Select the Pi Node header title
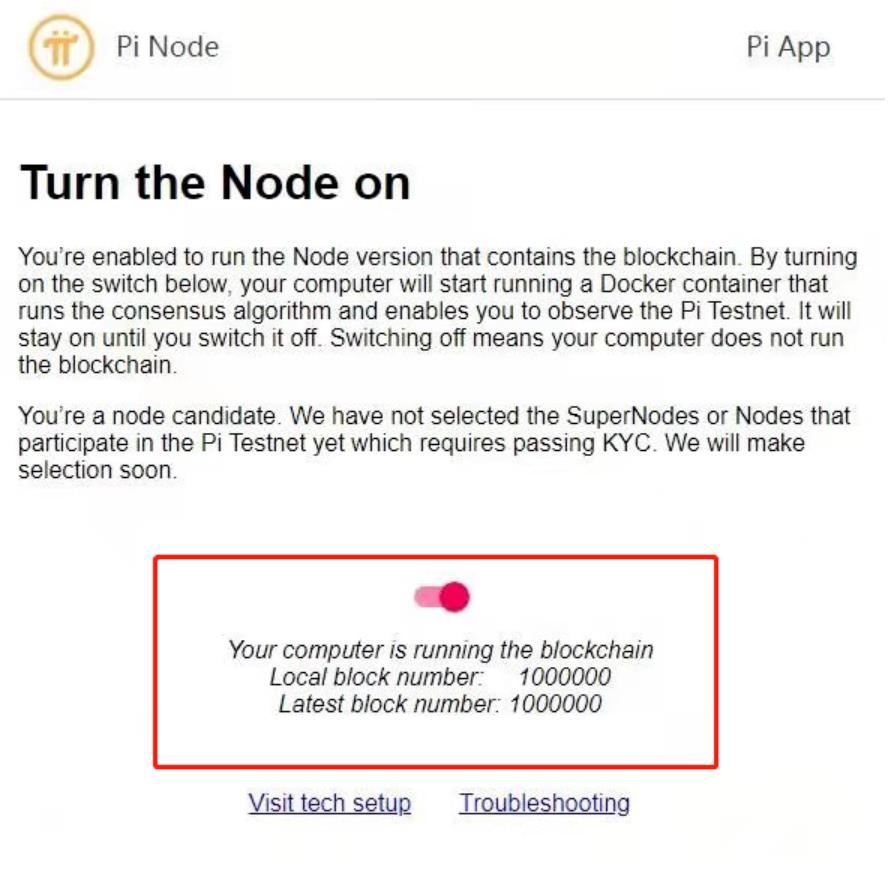The width and height of the screenshot is (892, 869). [167, 47]
